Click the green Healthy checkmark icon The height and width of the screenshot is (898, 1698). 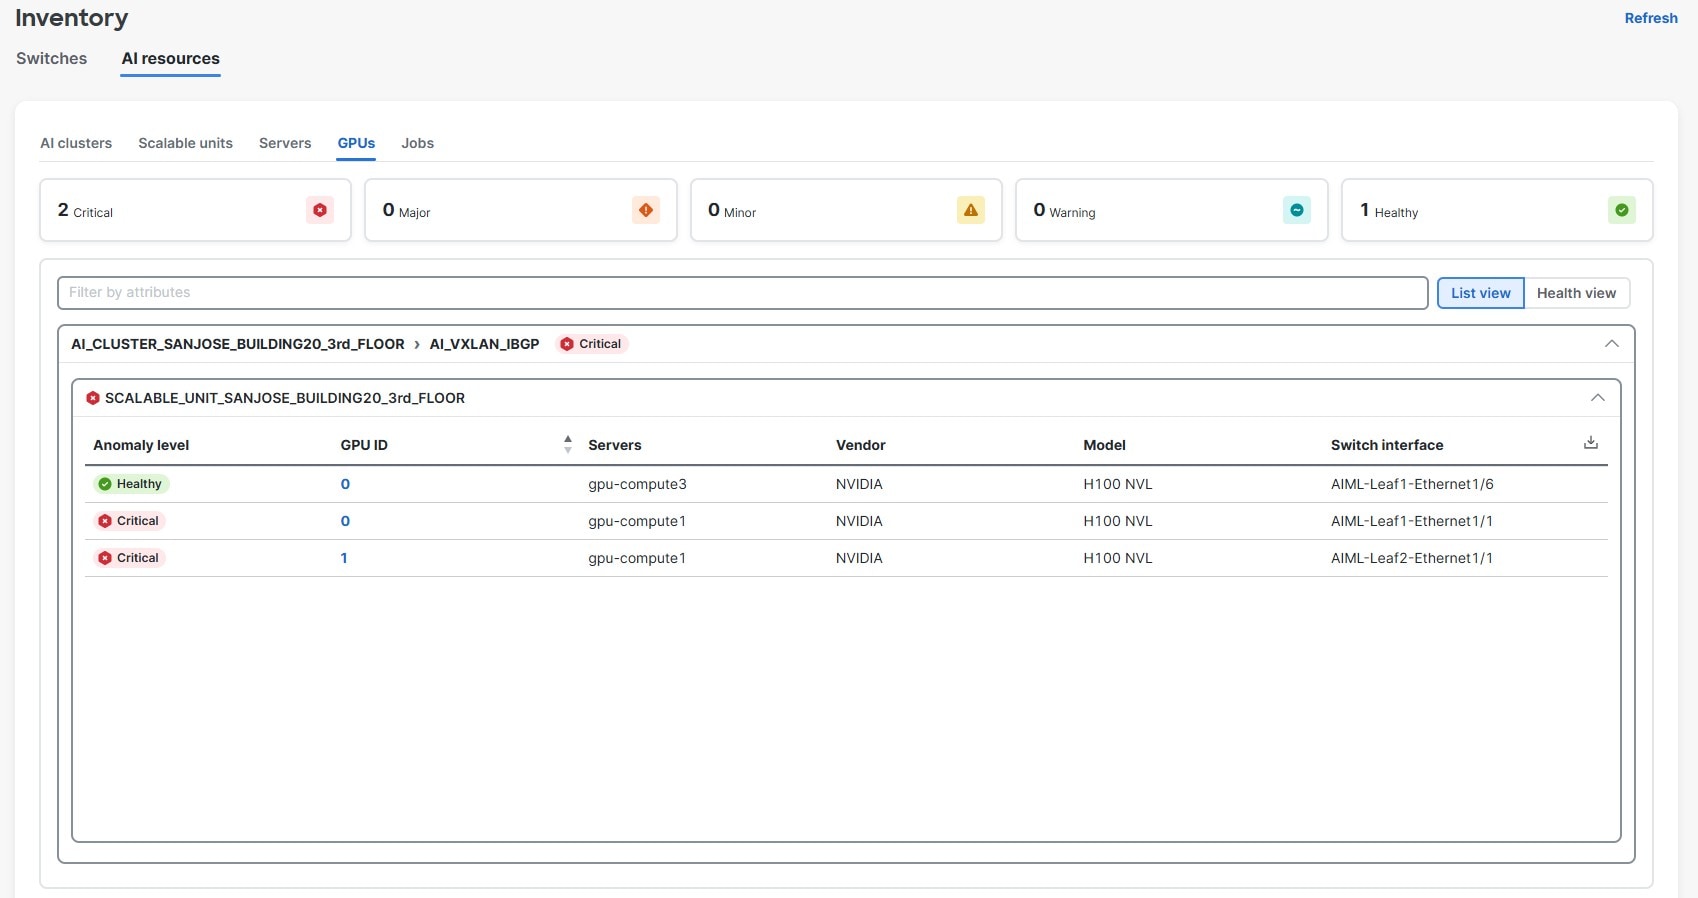pos(1621,210)
